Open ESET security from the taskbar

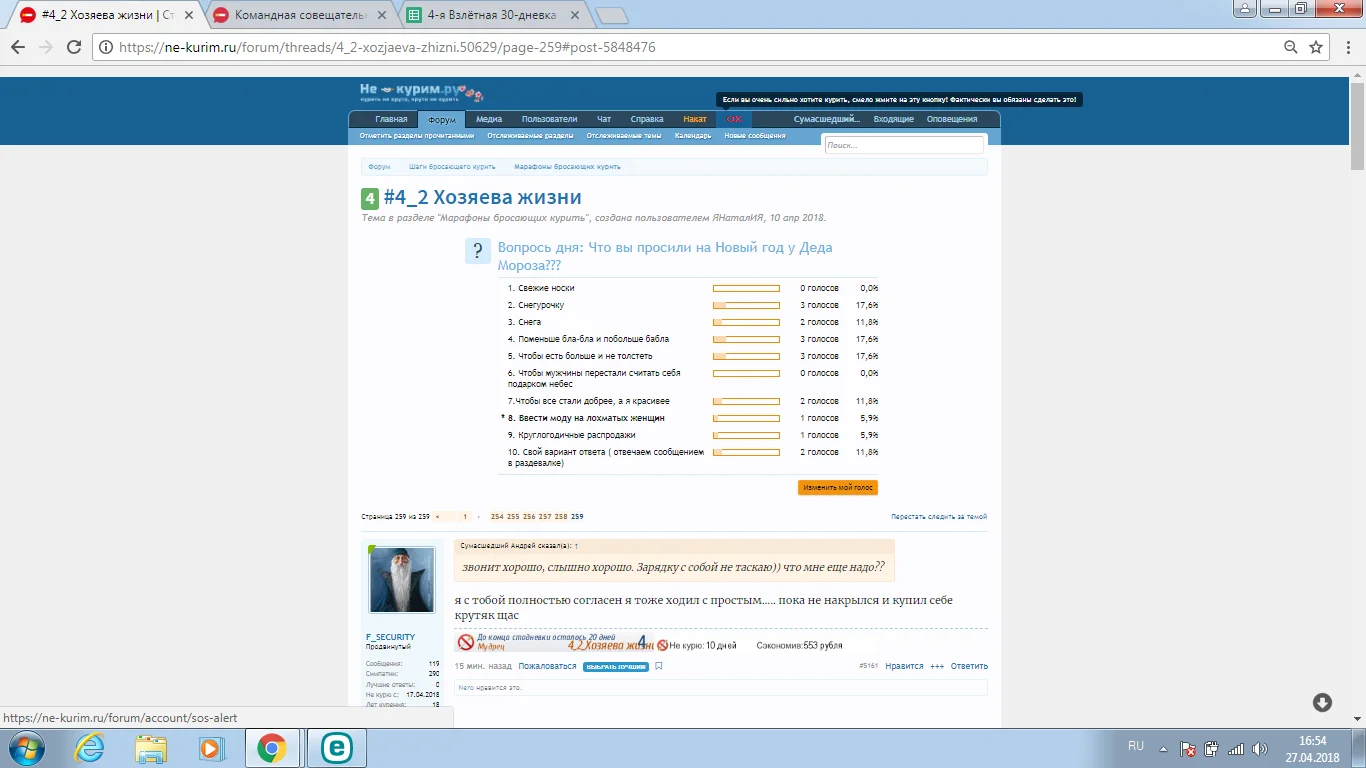tap(336, 747)
